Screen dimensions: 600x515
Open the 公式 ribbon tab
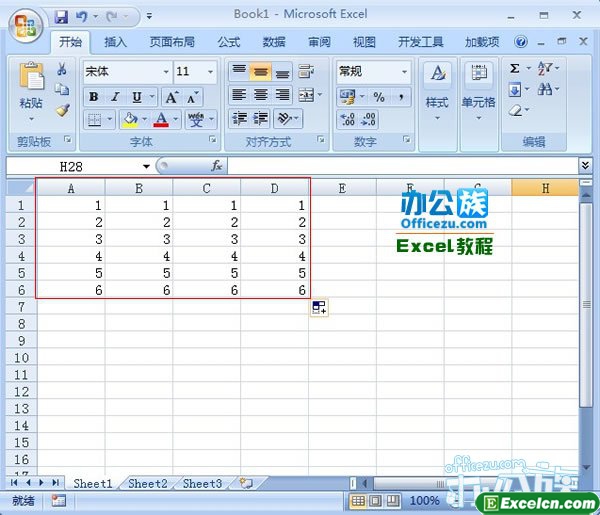coord(229,42)
